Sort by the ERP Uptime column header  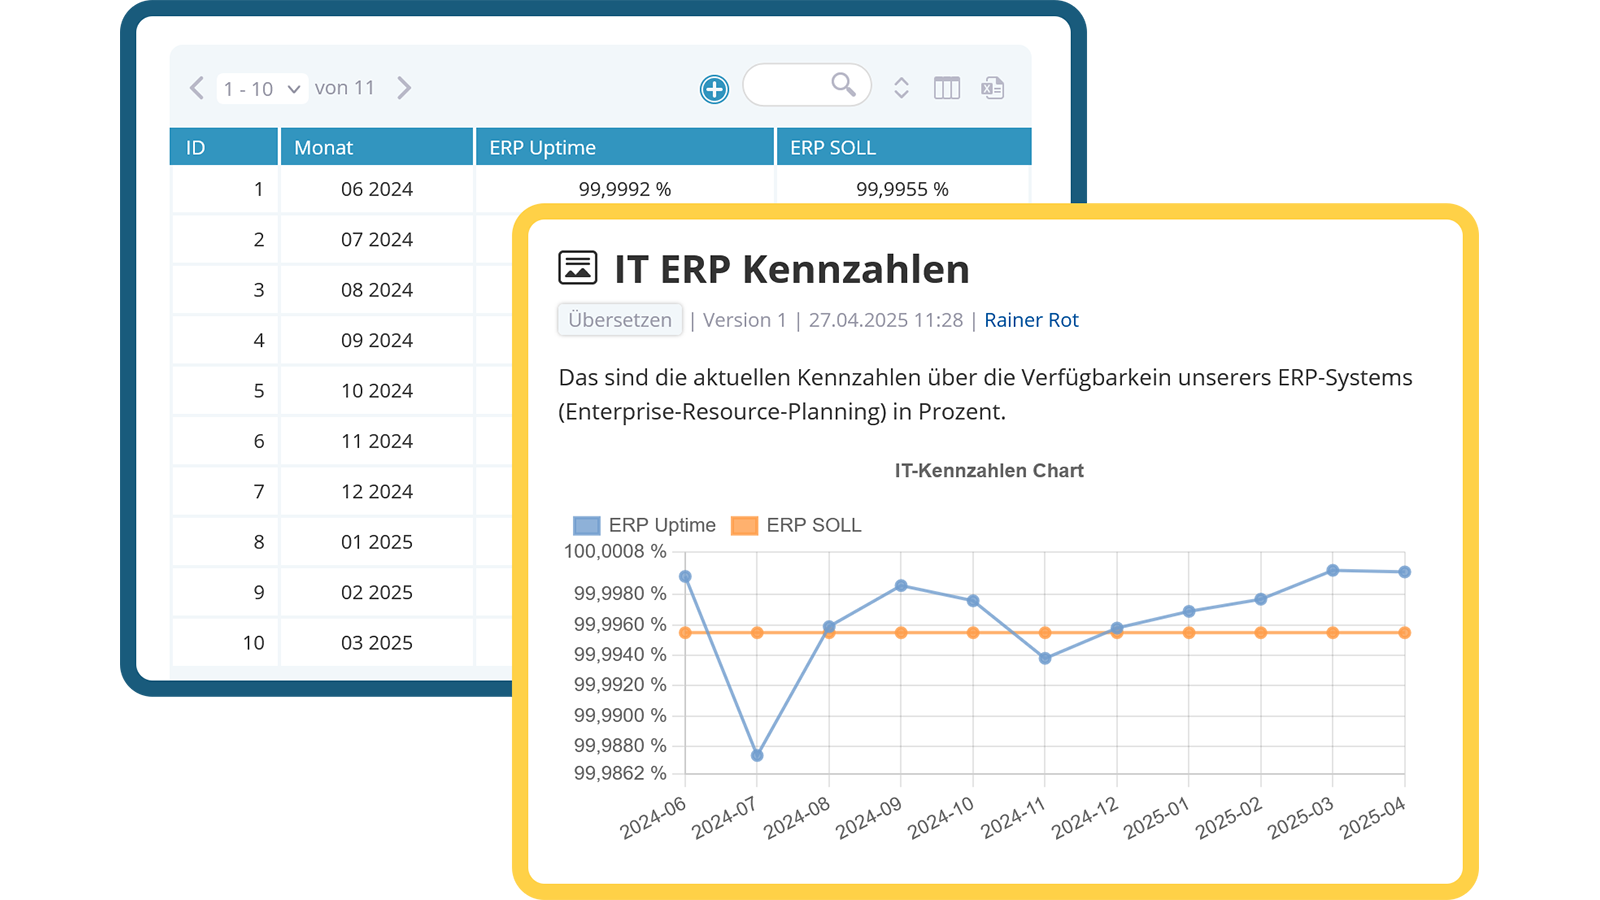[625, 147]
